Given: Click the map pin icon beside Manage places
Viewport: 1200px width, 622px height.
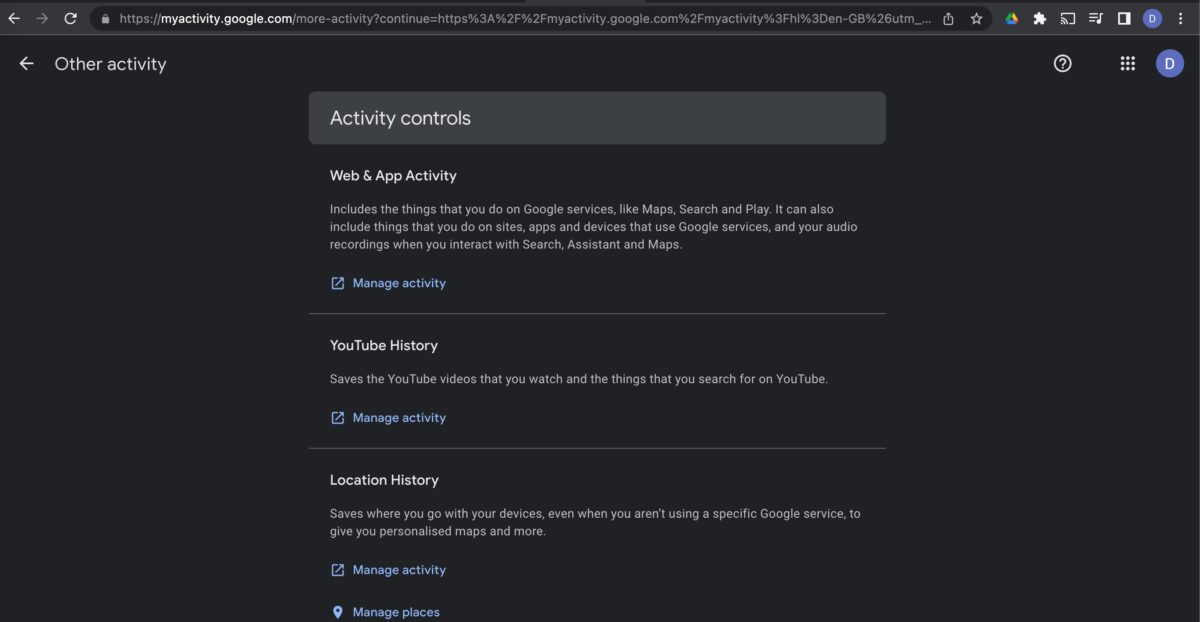Looking at the screenshot, I should (x=338, y=612).
